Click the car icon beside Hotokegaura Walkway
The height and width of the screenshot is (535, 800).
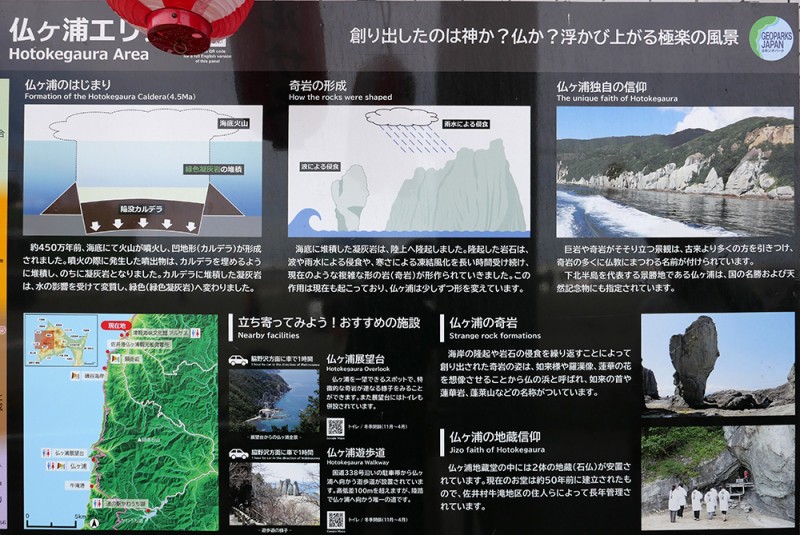click(x=238, y=453)
